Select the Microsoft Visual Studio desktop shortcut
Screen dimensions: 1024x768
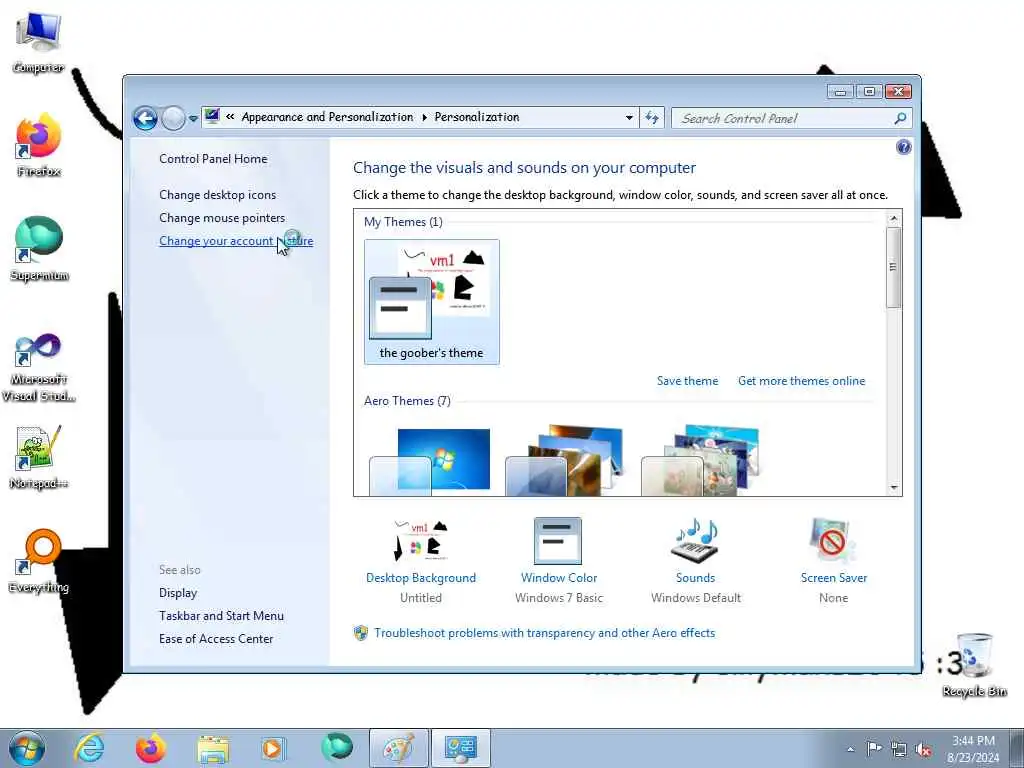(x=39, y=367)
